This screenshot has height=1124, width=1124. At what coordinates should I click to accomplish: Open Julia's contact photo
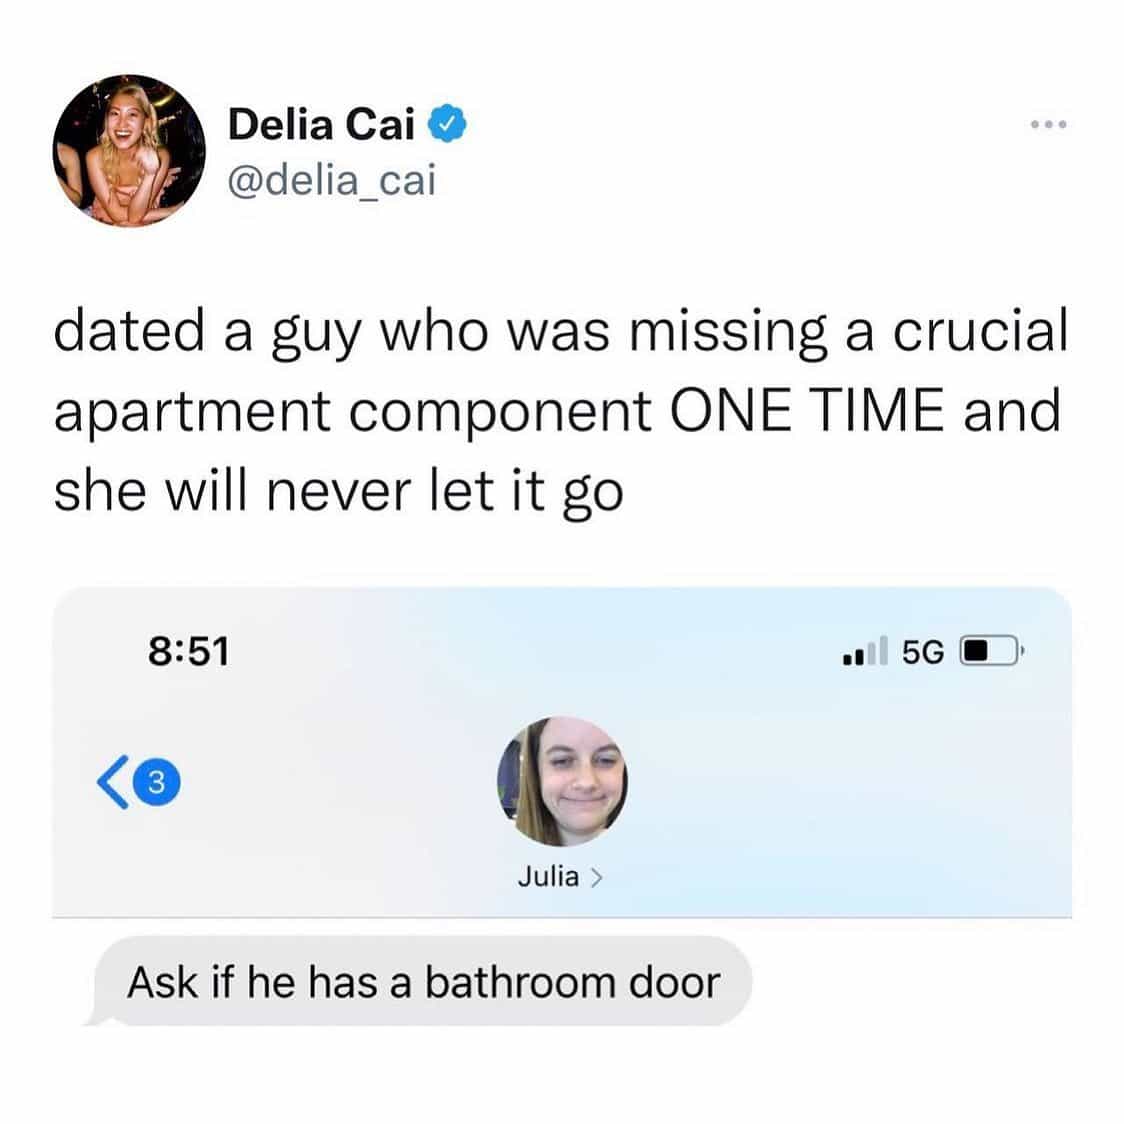coord(562,781)
